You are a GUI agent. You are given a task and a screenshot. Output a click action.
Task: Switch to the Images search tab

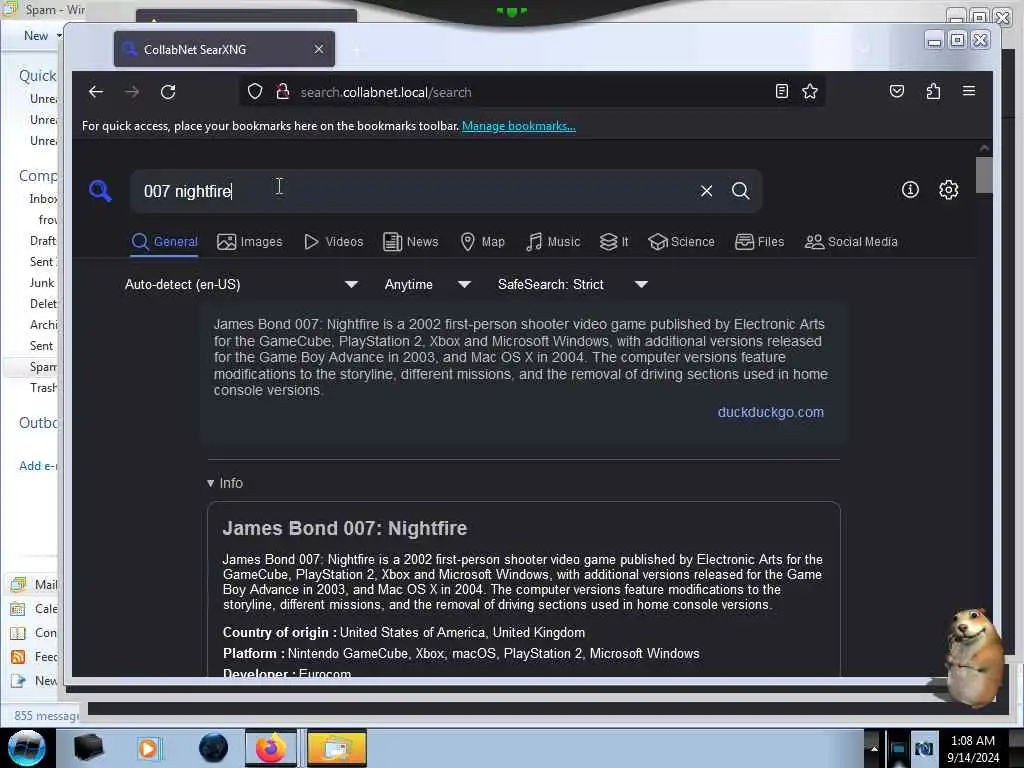point(249,242)
